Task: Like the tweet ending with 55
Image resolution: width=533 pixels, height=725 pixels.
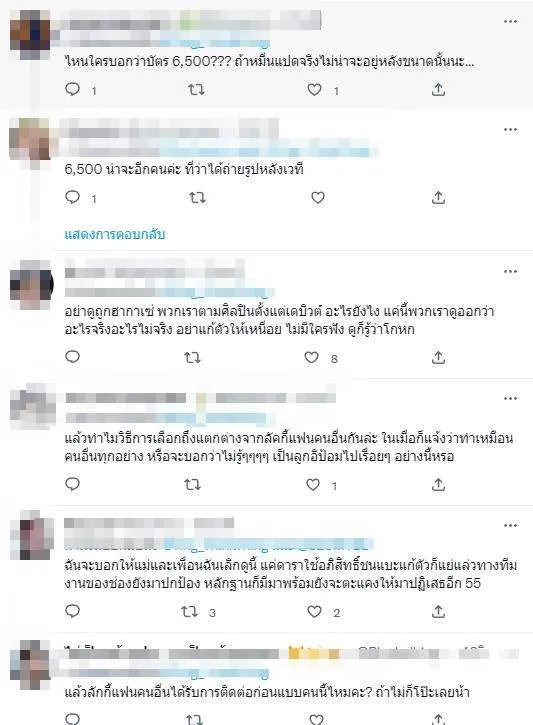Action: [x=314, y=612]
